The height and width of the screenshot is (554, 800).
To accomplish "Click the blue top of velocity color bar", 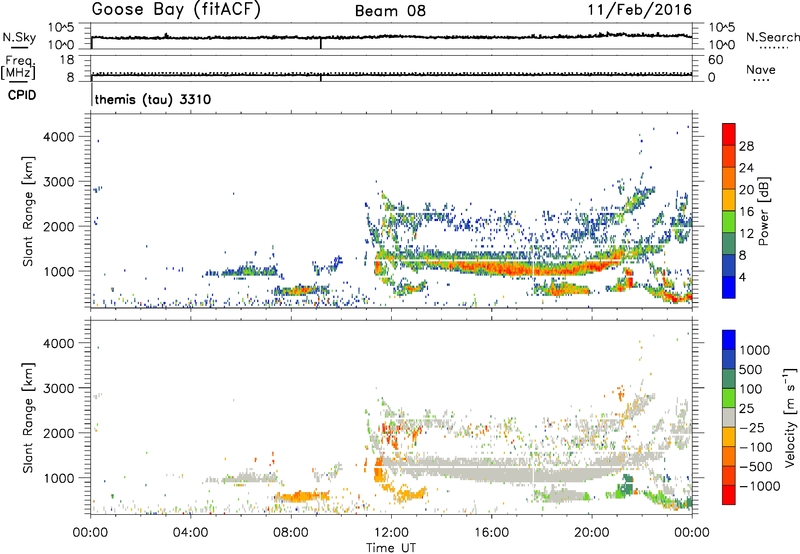I will [x=729, y=340].
